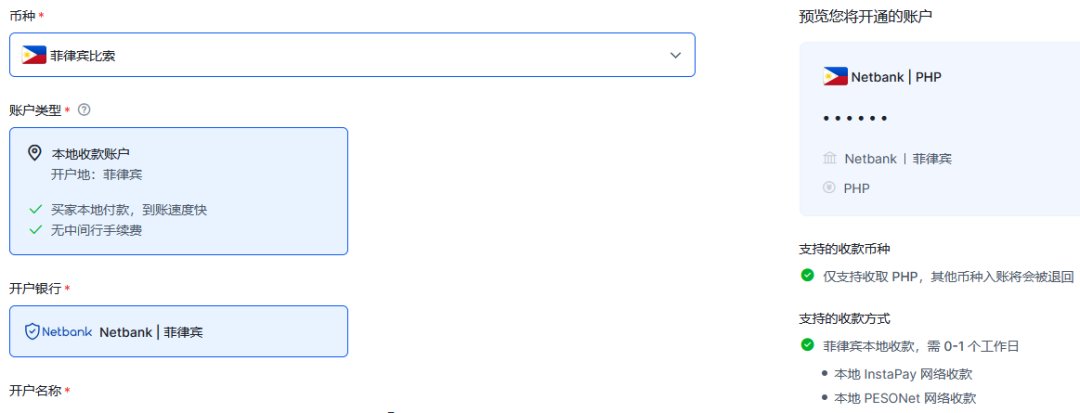Click the green check next to 仅支持收取 PHP

point(807,275)
